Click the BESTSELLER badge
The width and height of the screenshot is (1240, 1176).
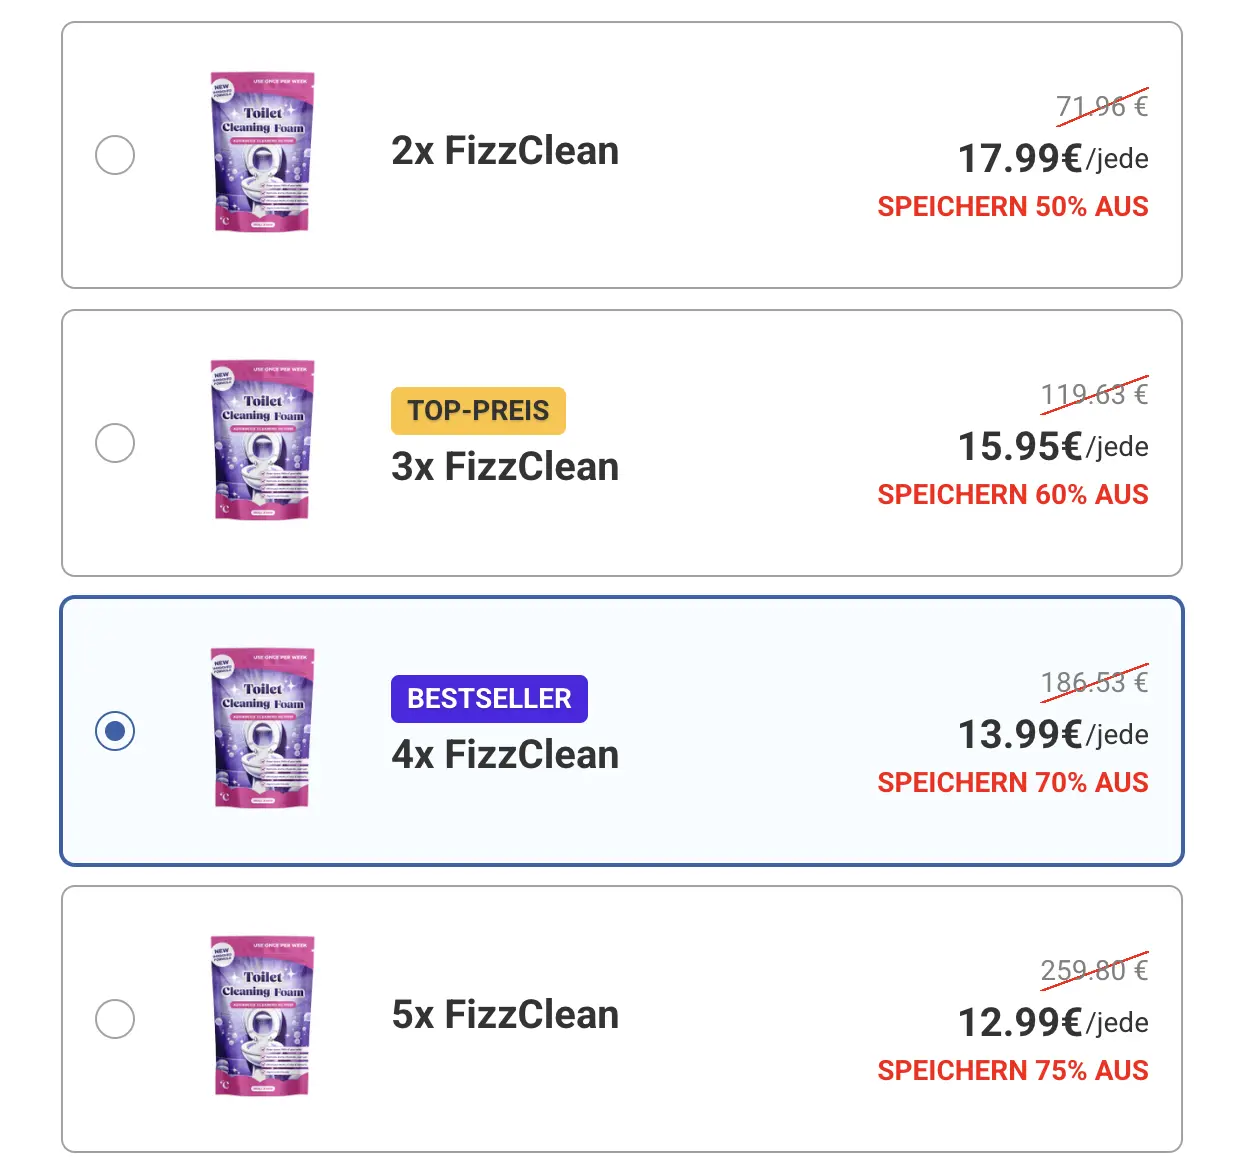[489, 698]
